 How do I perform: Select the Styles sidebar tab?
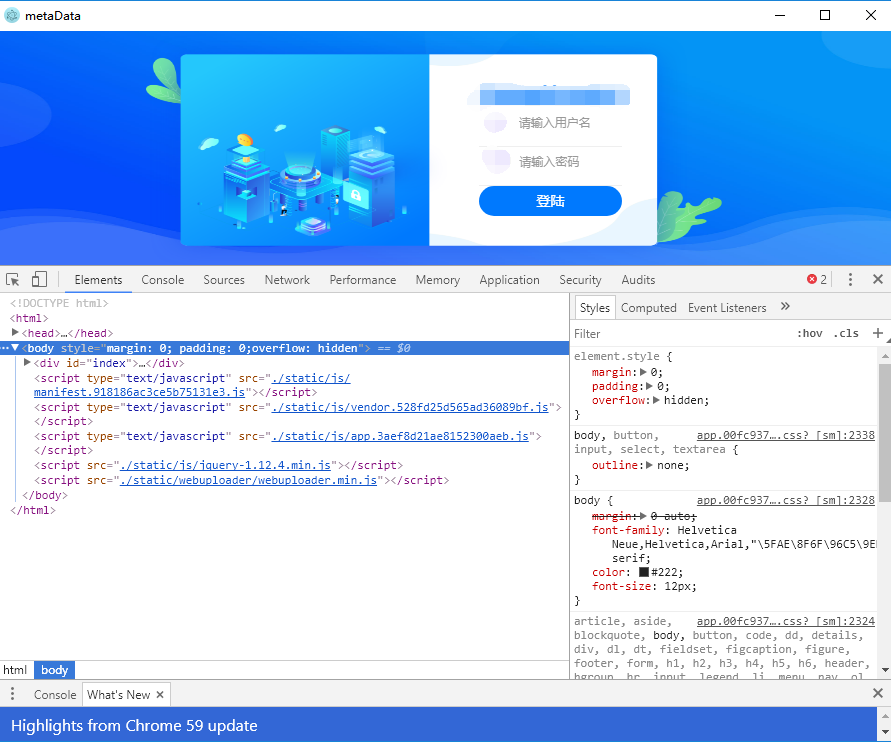coord(594,307)
